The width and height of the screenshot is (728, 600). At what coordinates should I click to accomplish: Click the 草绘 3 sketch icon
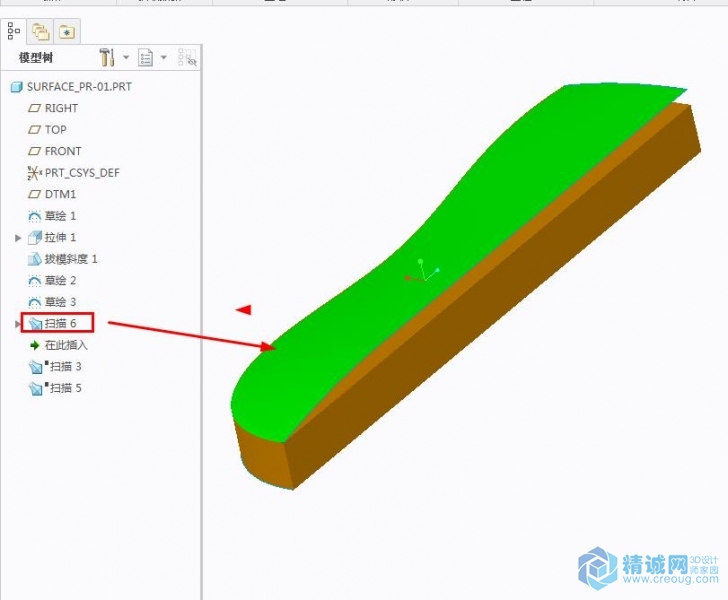pyautogui.click(x=34, y=302)
